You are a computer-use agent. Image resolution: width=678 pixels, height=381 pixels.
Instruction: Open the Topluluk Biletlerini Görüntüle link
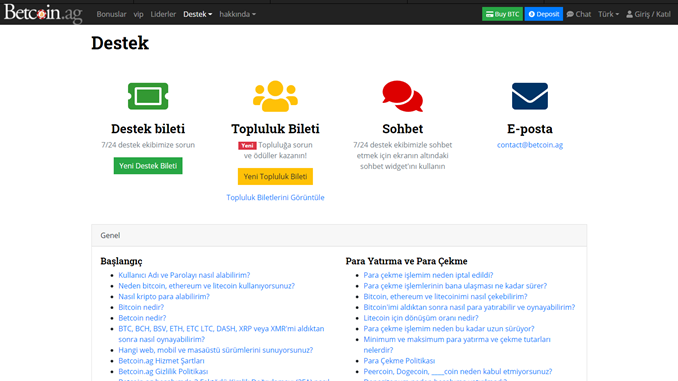click(x=275, y=197)
